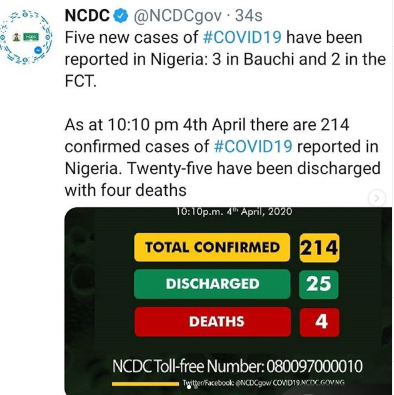
Task: Click the DISCHARGED green banner
Action: click(x=212, y=284)
